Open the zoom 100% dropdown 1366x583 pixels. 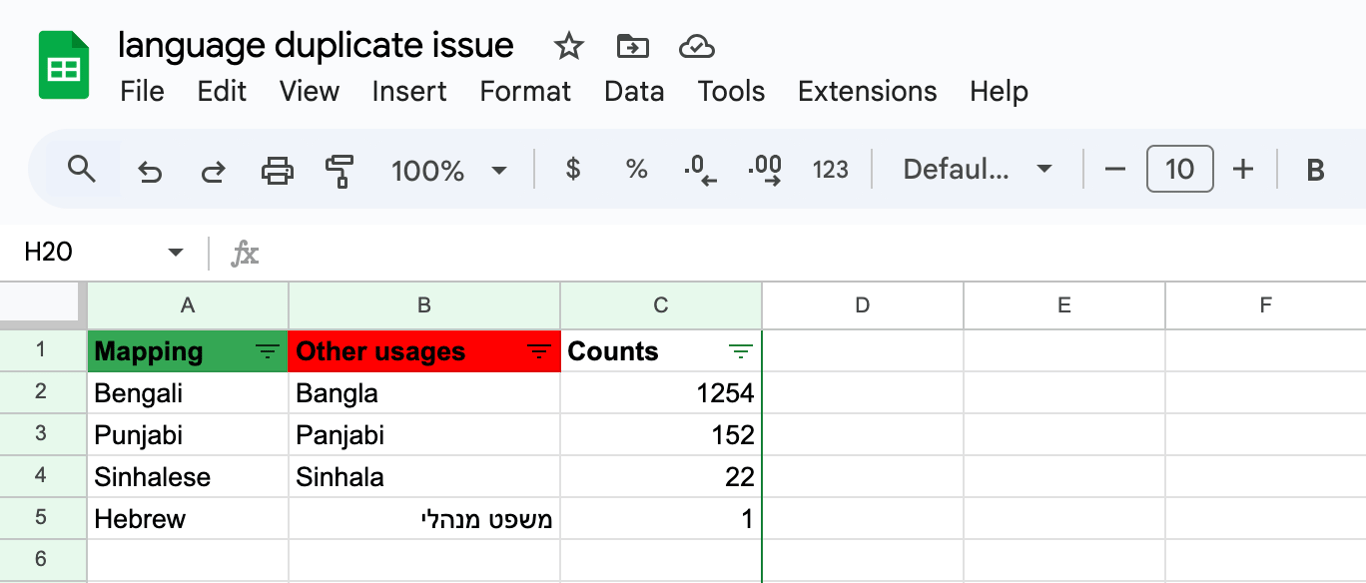[449, 170]
